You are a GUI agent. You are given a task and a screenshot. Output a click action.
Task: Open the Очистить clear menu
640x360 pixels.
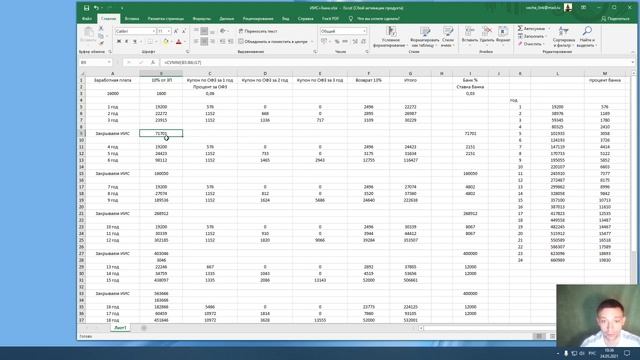point(530,44)
